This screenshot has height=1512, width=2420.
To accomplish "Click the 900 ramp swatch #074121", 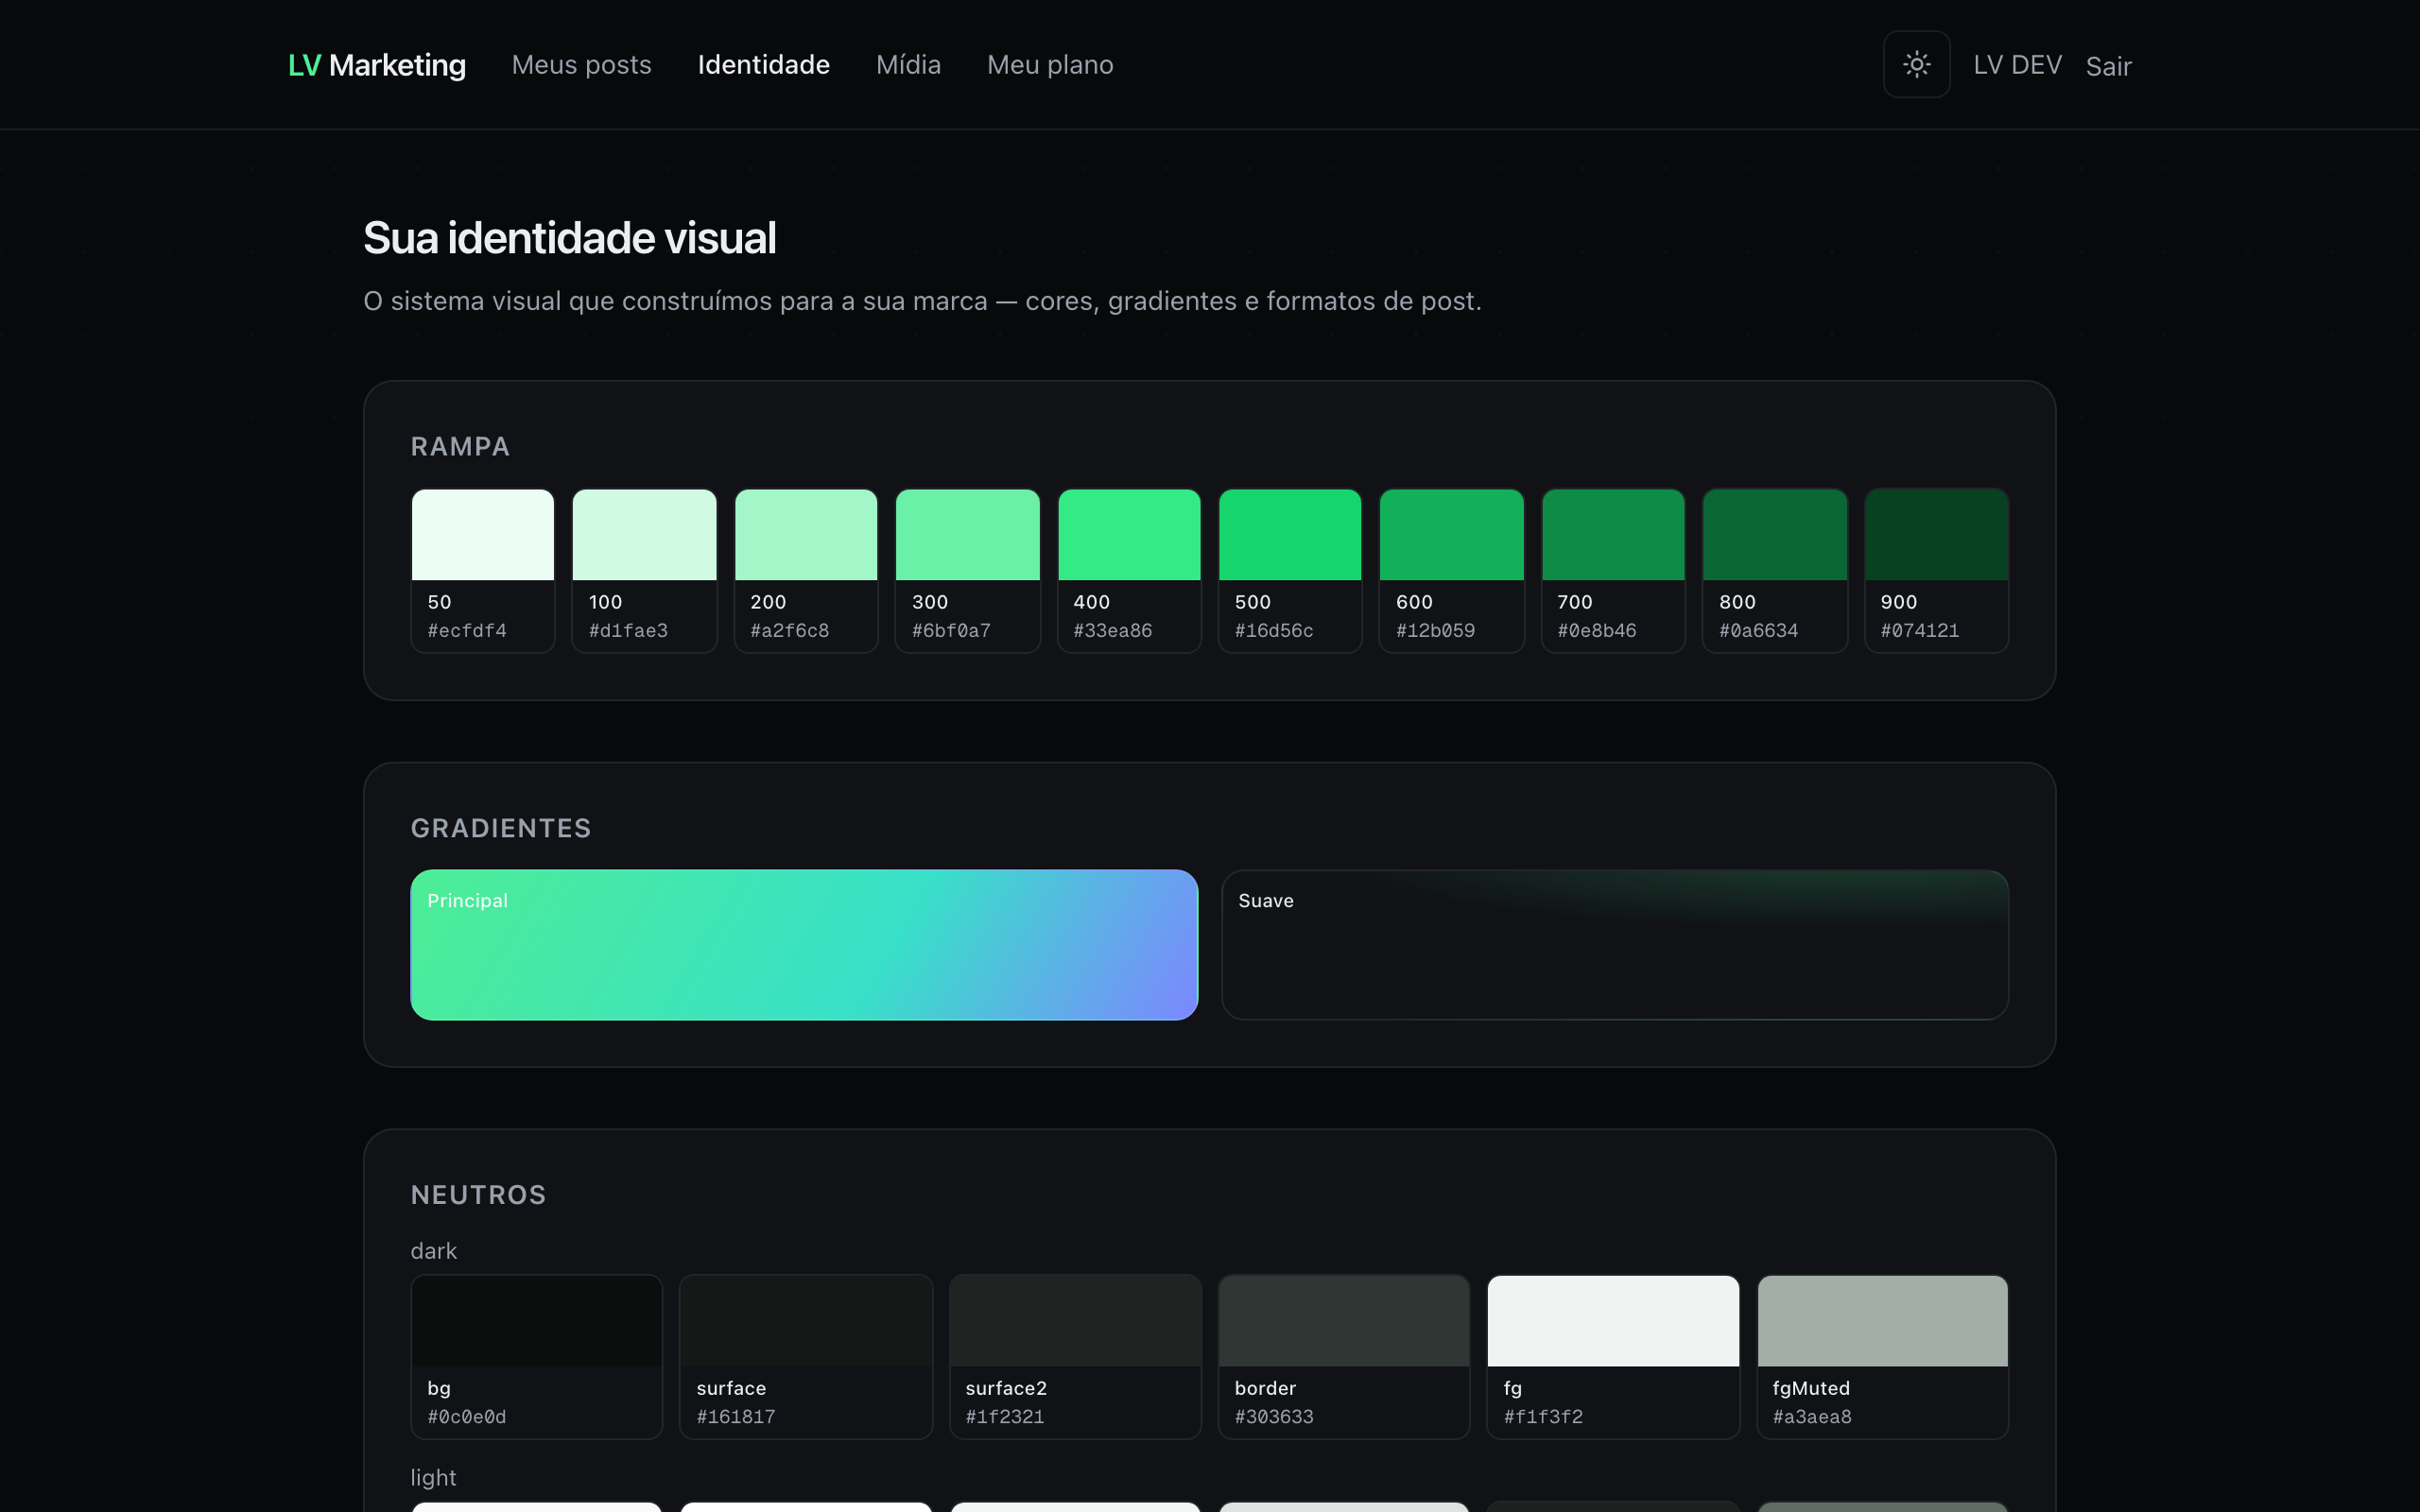I will click(1936, 571).
